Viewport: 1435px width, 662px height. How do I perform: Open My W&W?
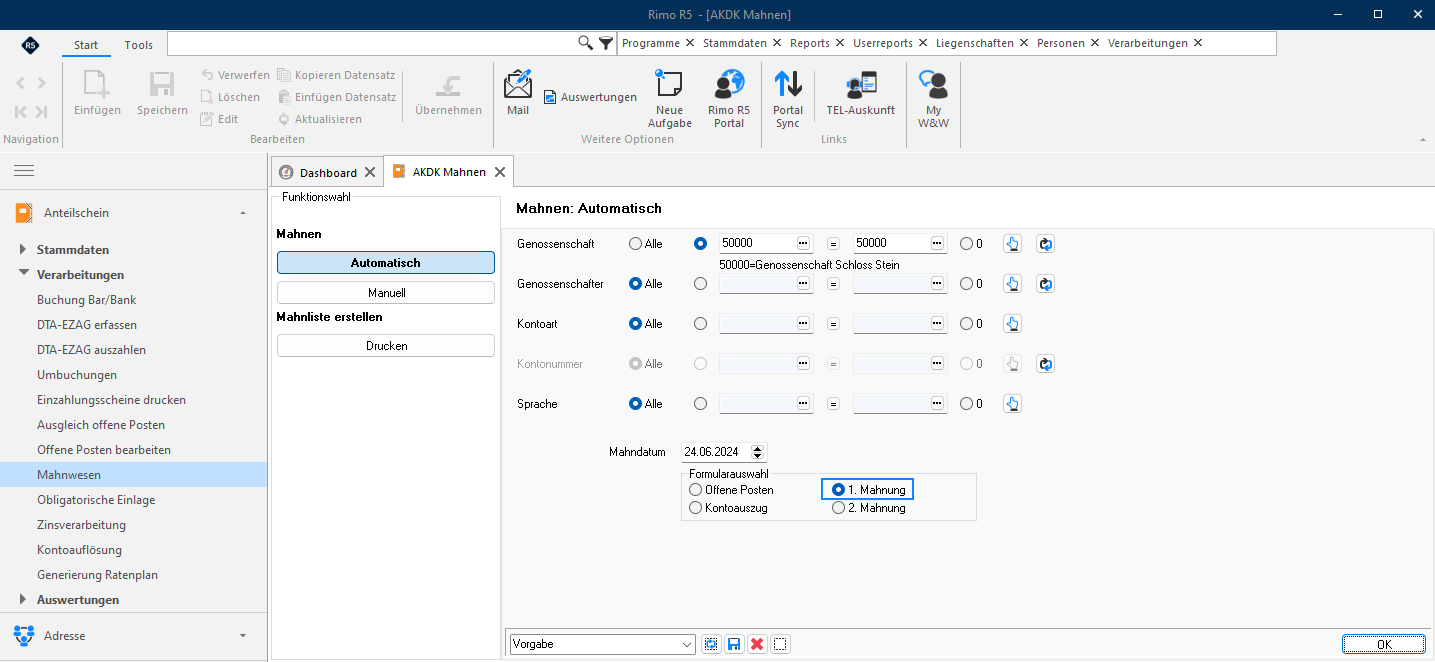pyautogui.click(x=933, y=99)
